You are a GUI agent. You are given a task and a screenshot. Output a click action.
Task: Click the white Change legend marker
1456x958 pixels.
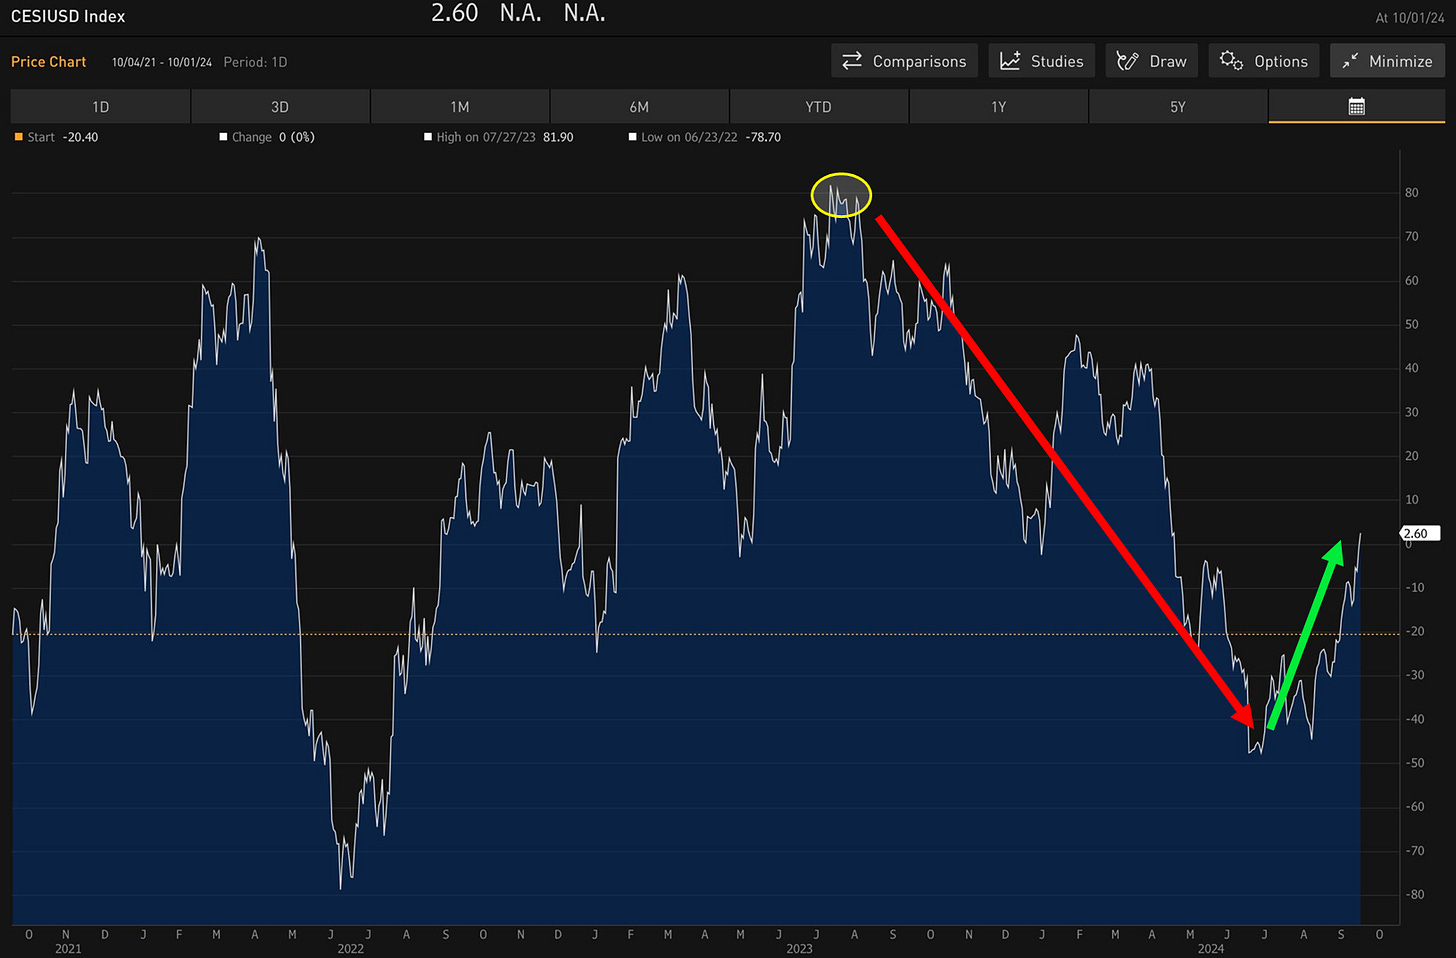point(223,137)
